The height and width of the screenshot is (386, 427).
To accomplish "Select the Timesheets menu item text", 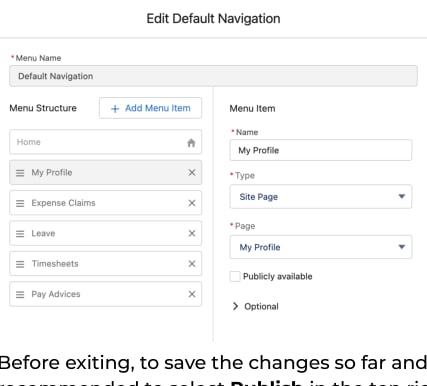I will (55, 264).
